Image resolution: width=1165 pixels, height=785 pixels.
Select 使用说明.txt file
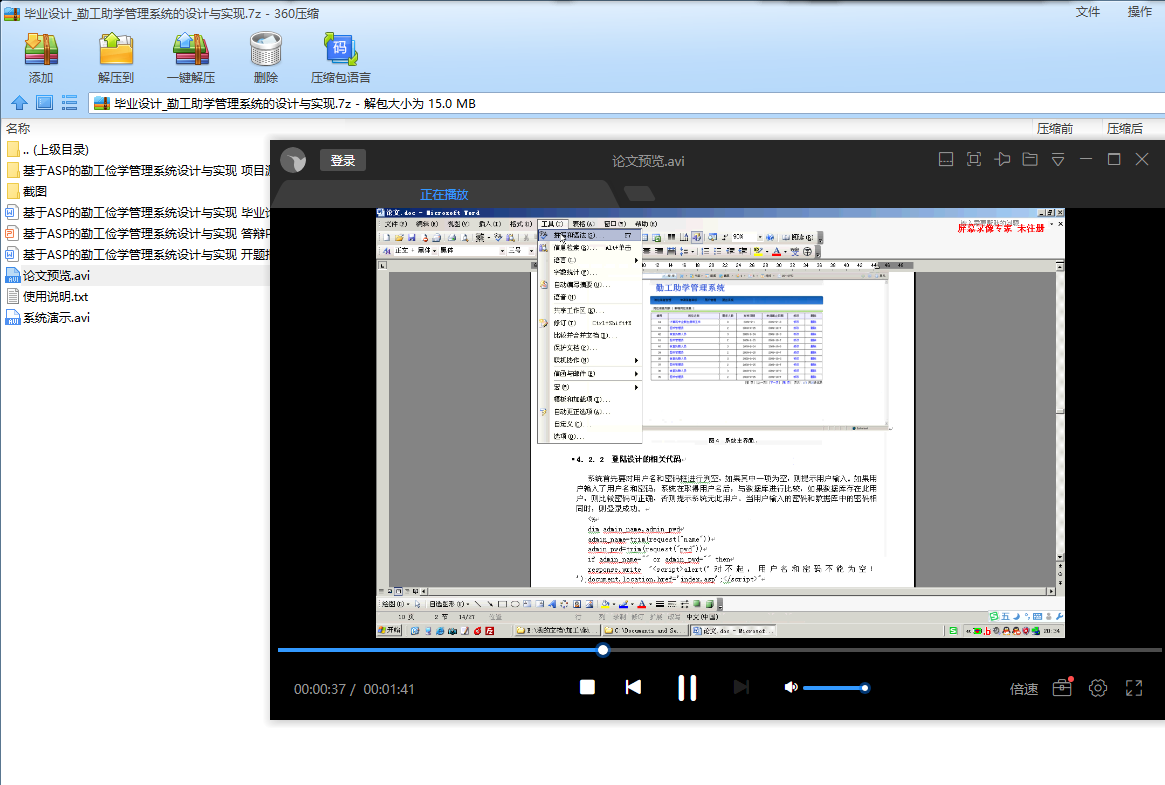point(48,296)
